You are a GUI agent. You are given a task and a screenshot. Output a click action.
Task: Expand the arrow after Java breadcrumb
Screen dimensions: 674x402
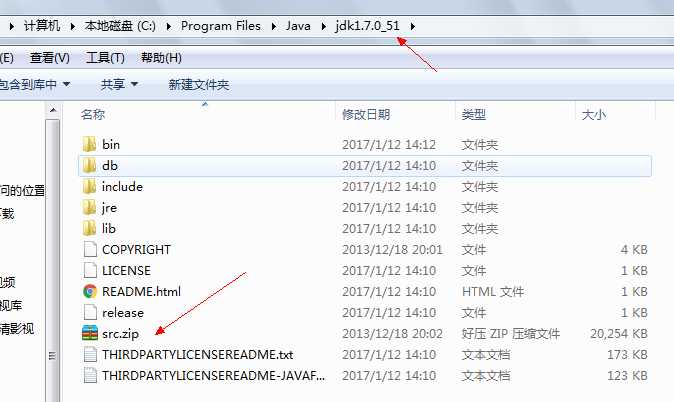coord(324,26)
